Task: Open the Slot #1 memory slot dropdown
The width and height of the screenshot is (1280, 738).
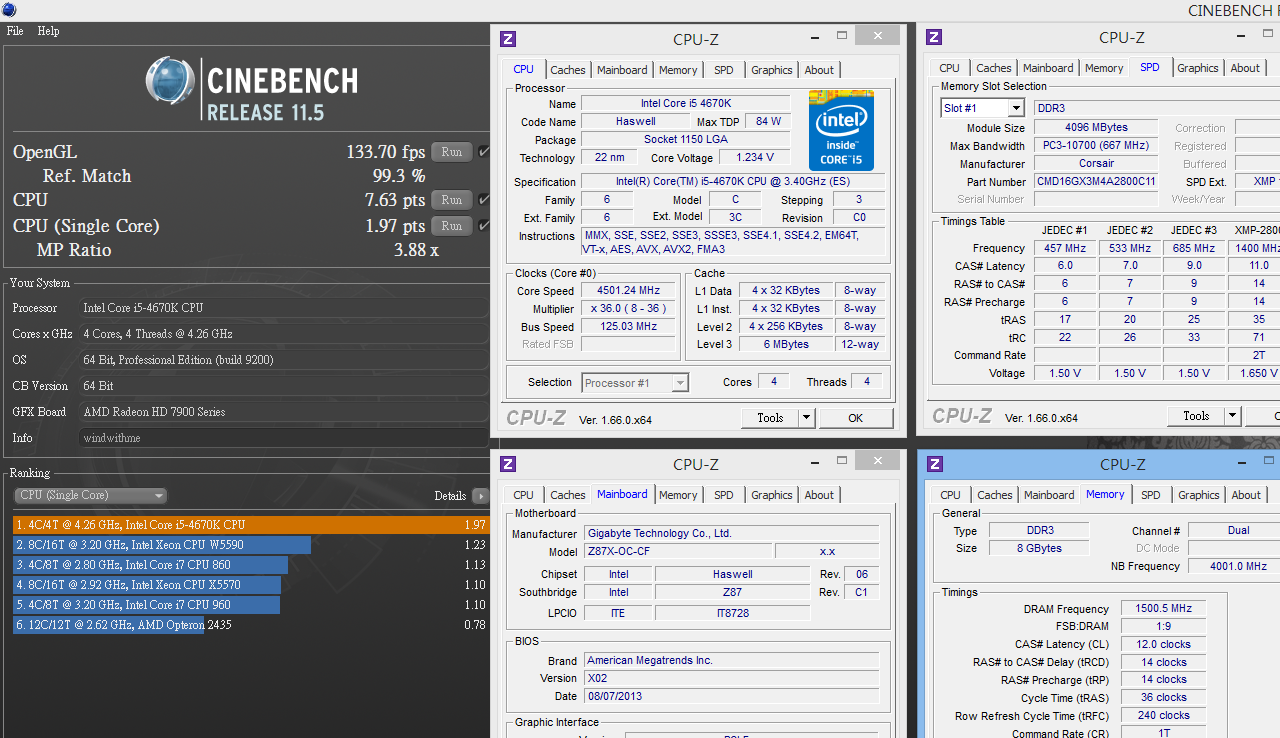Action: [x=982, y=108]
